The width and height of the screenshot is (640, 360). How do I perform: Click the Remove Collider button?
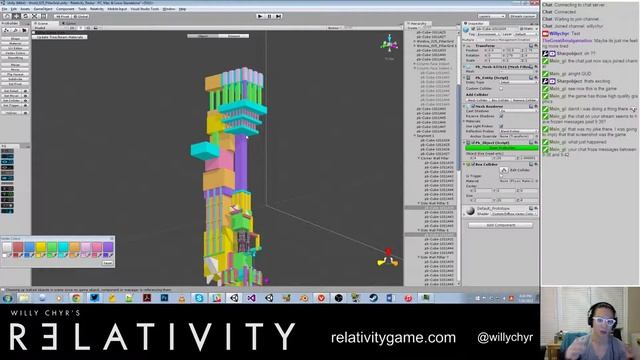[x=524, y=100]
